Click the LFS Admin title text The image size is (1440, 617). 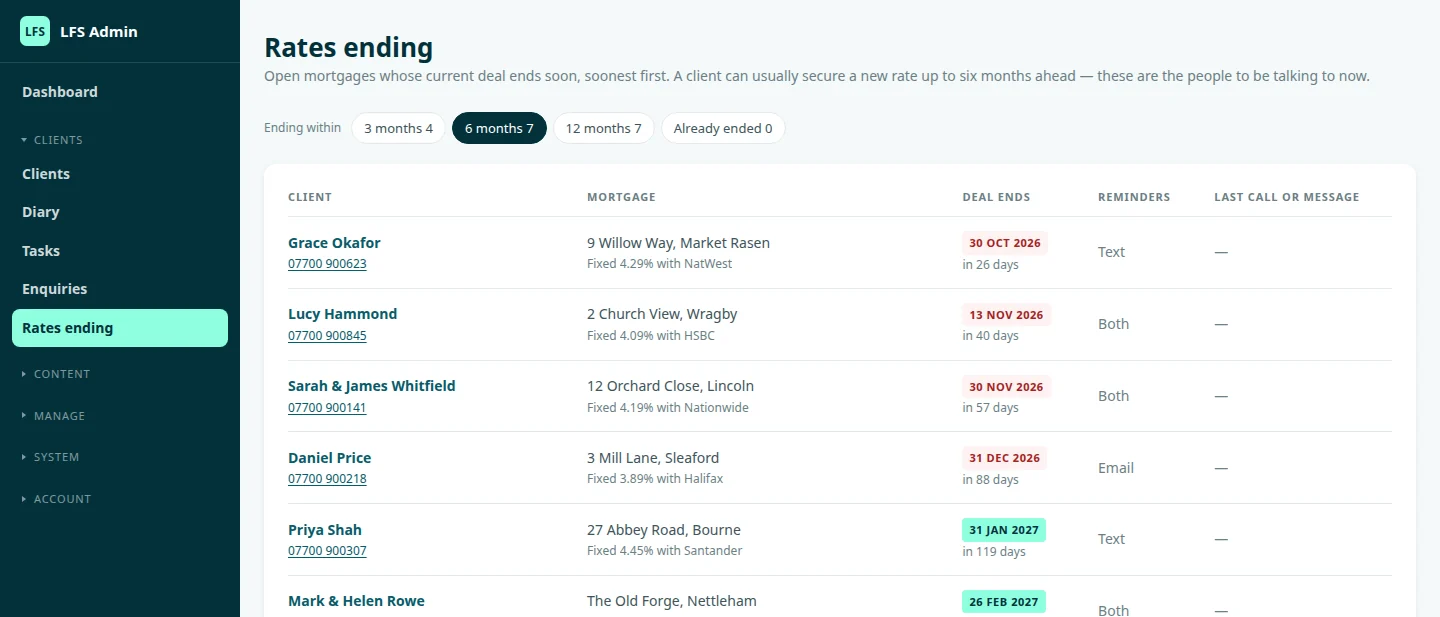[99, 32]
